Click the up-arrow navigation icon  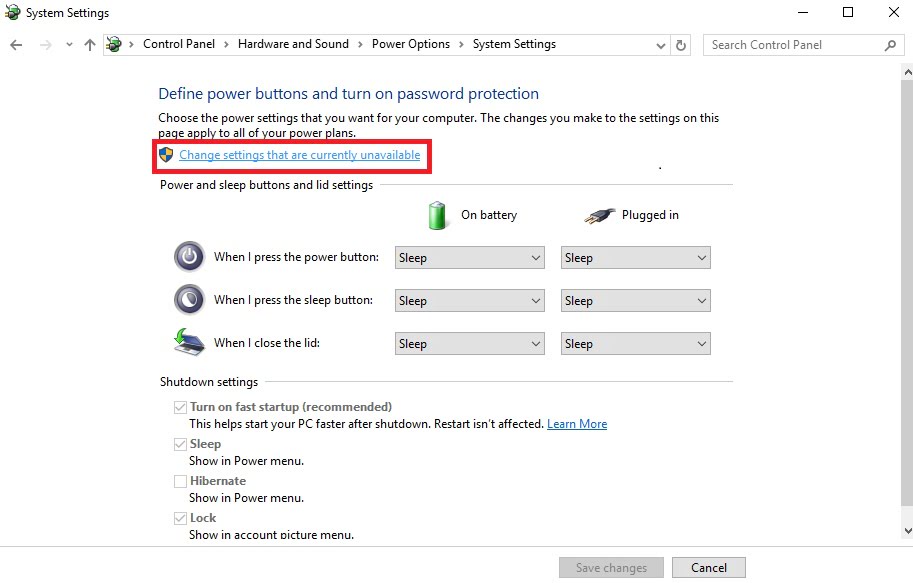[x=89, y=44]
